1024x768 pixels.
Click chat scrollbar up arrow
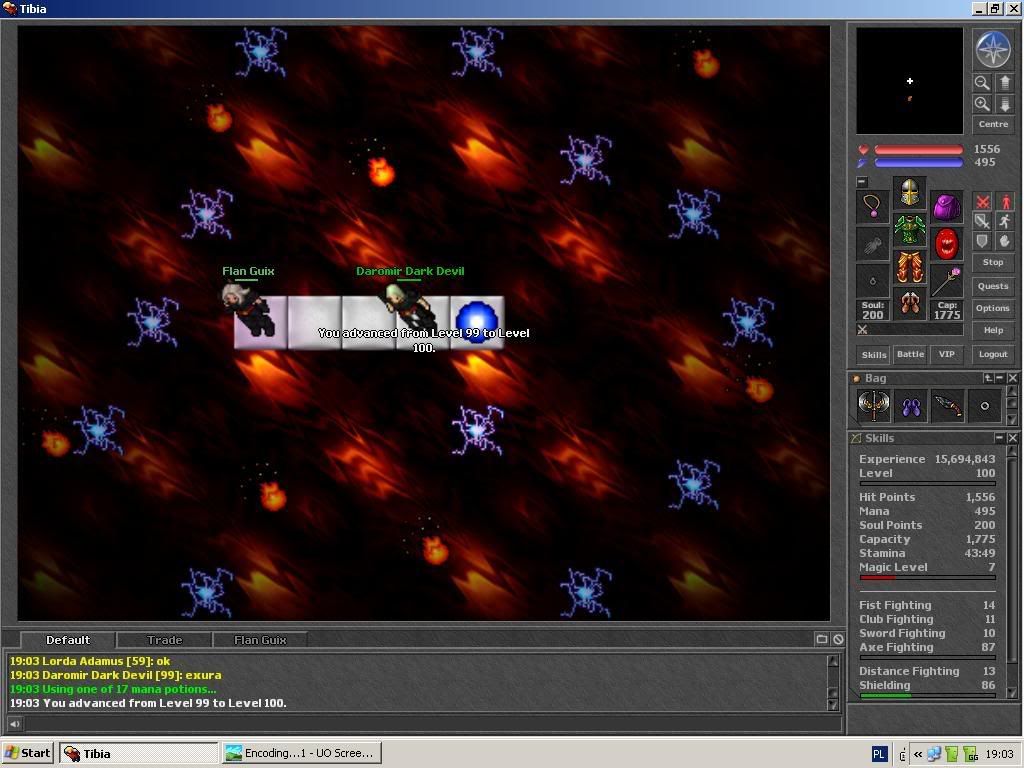pyautogui.click(x=833, y=661)
